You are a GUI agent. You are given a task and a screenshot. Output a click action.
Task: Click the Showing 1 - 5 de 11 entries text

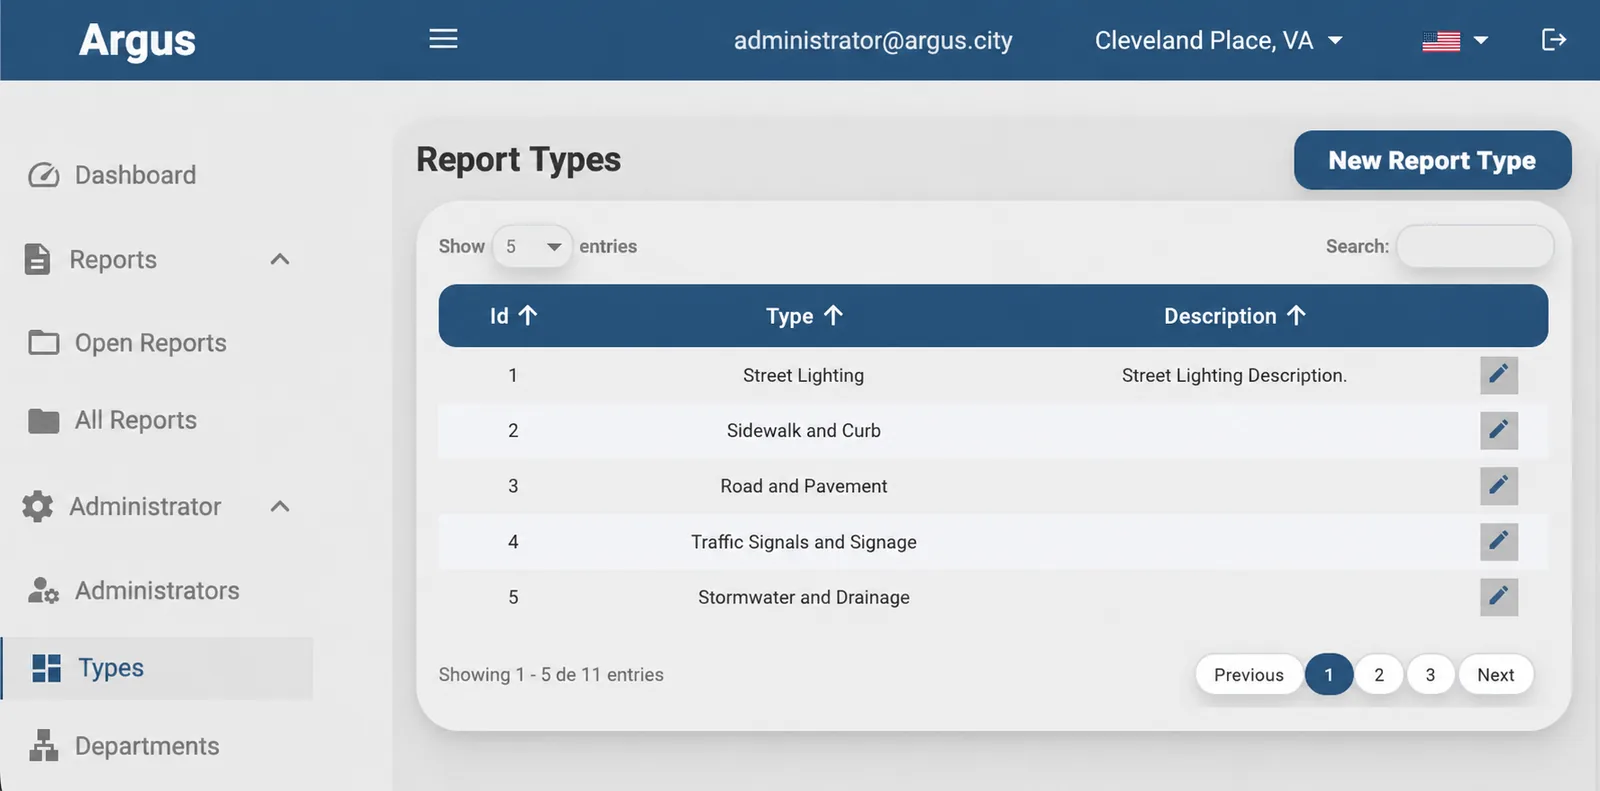551,675
